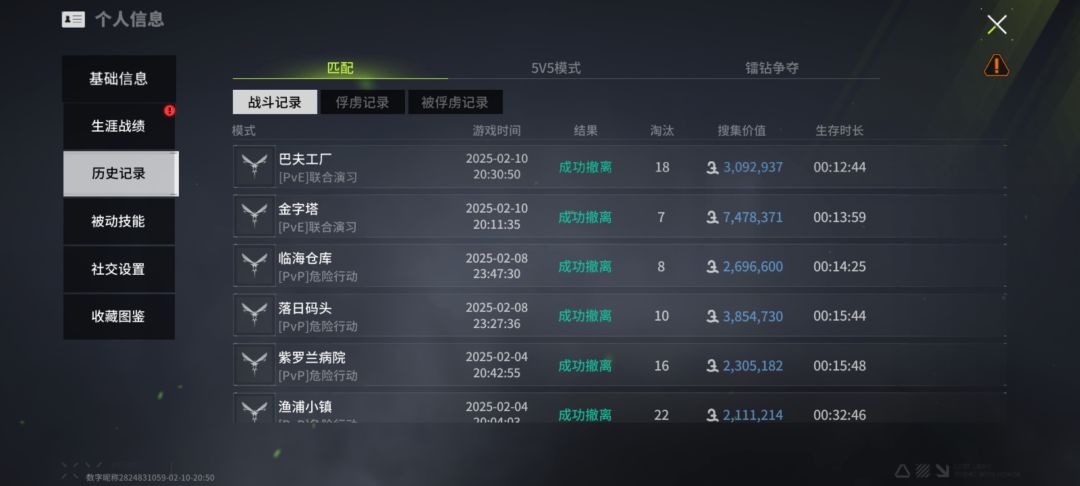Tap the currency icon beside 2,696,600

(x=712, y=266)
